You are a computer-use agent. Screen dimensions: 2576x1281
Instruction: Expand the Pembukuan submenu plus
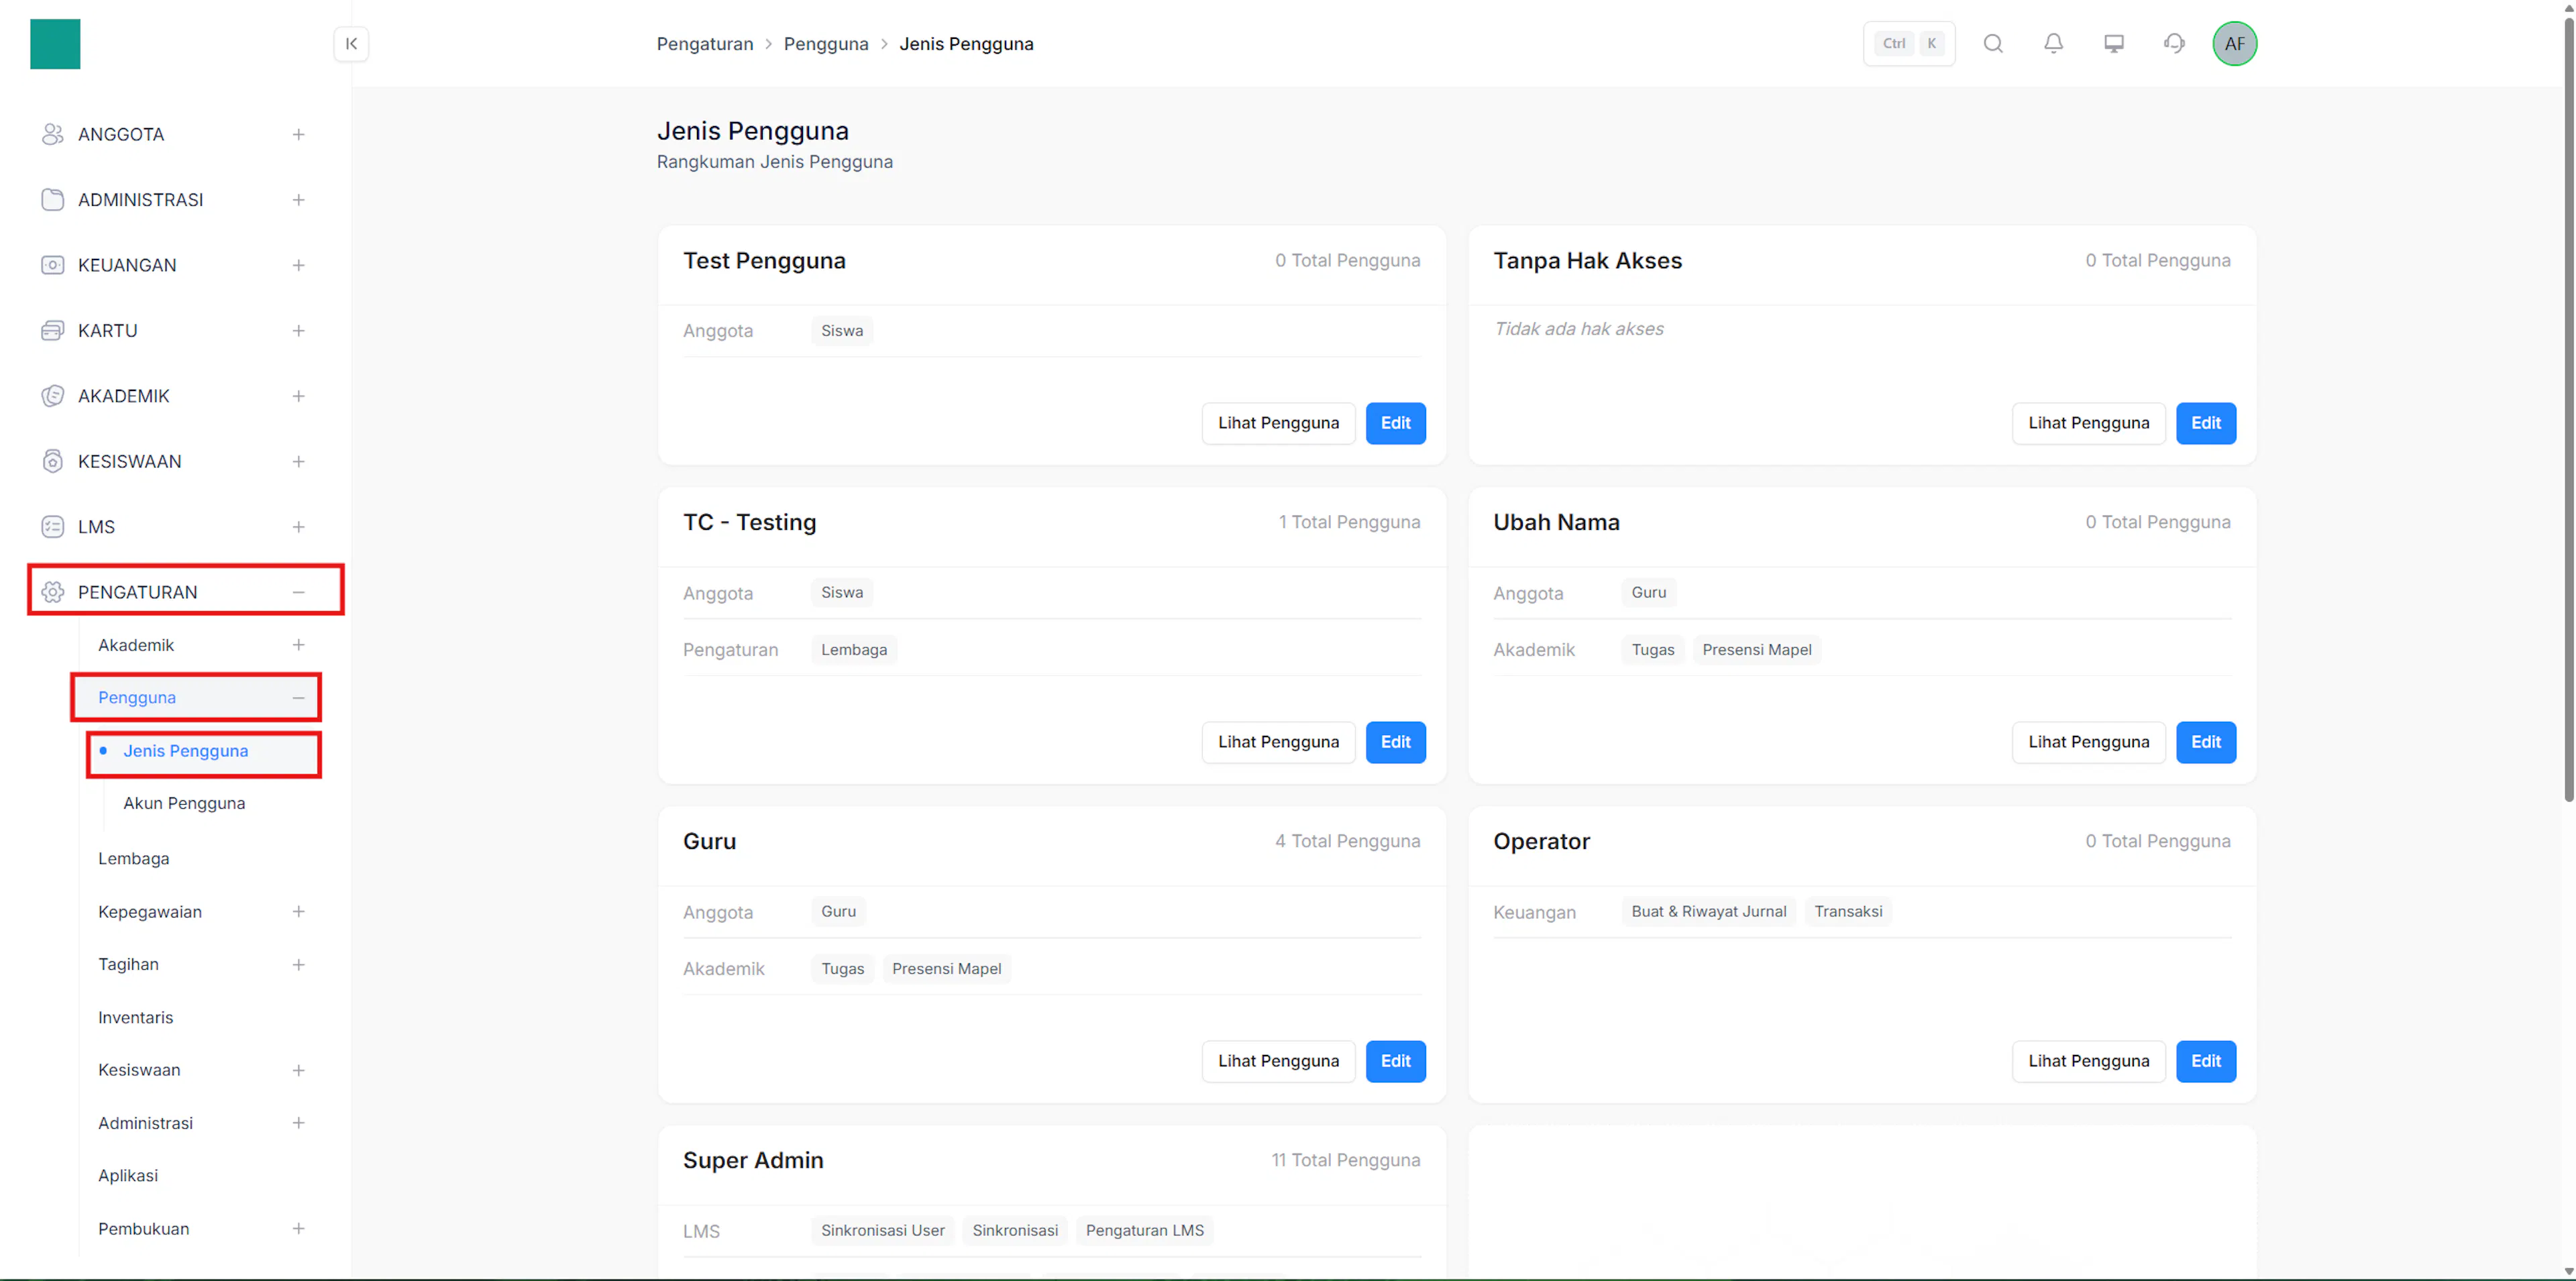pos(298,1229)
